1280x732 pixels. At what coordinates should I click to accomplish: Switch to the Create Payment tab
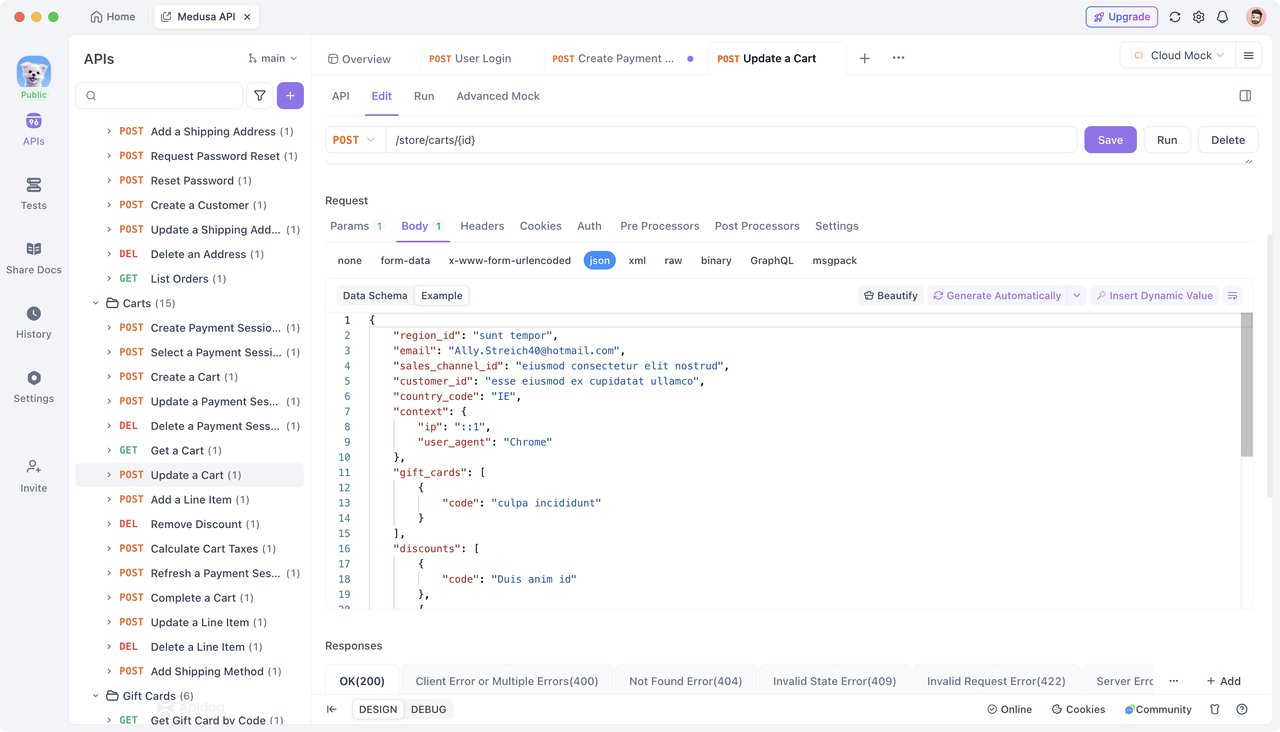(x=614, y=58)
